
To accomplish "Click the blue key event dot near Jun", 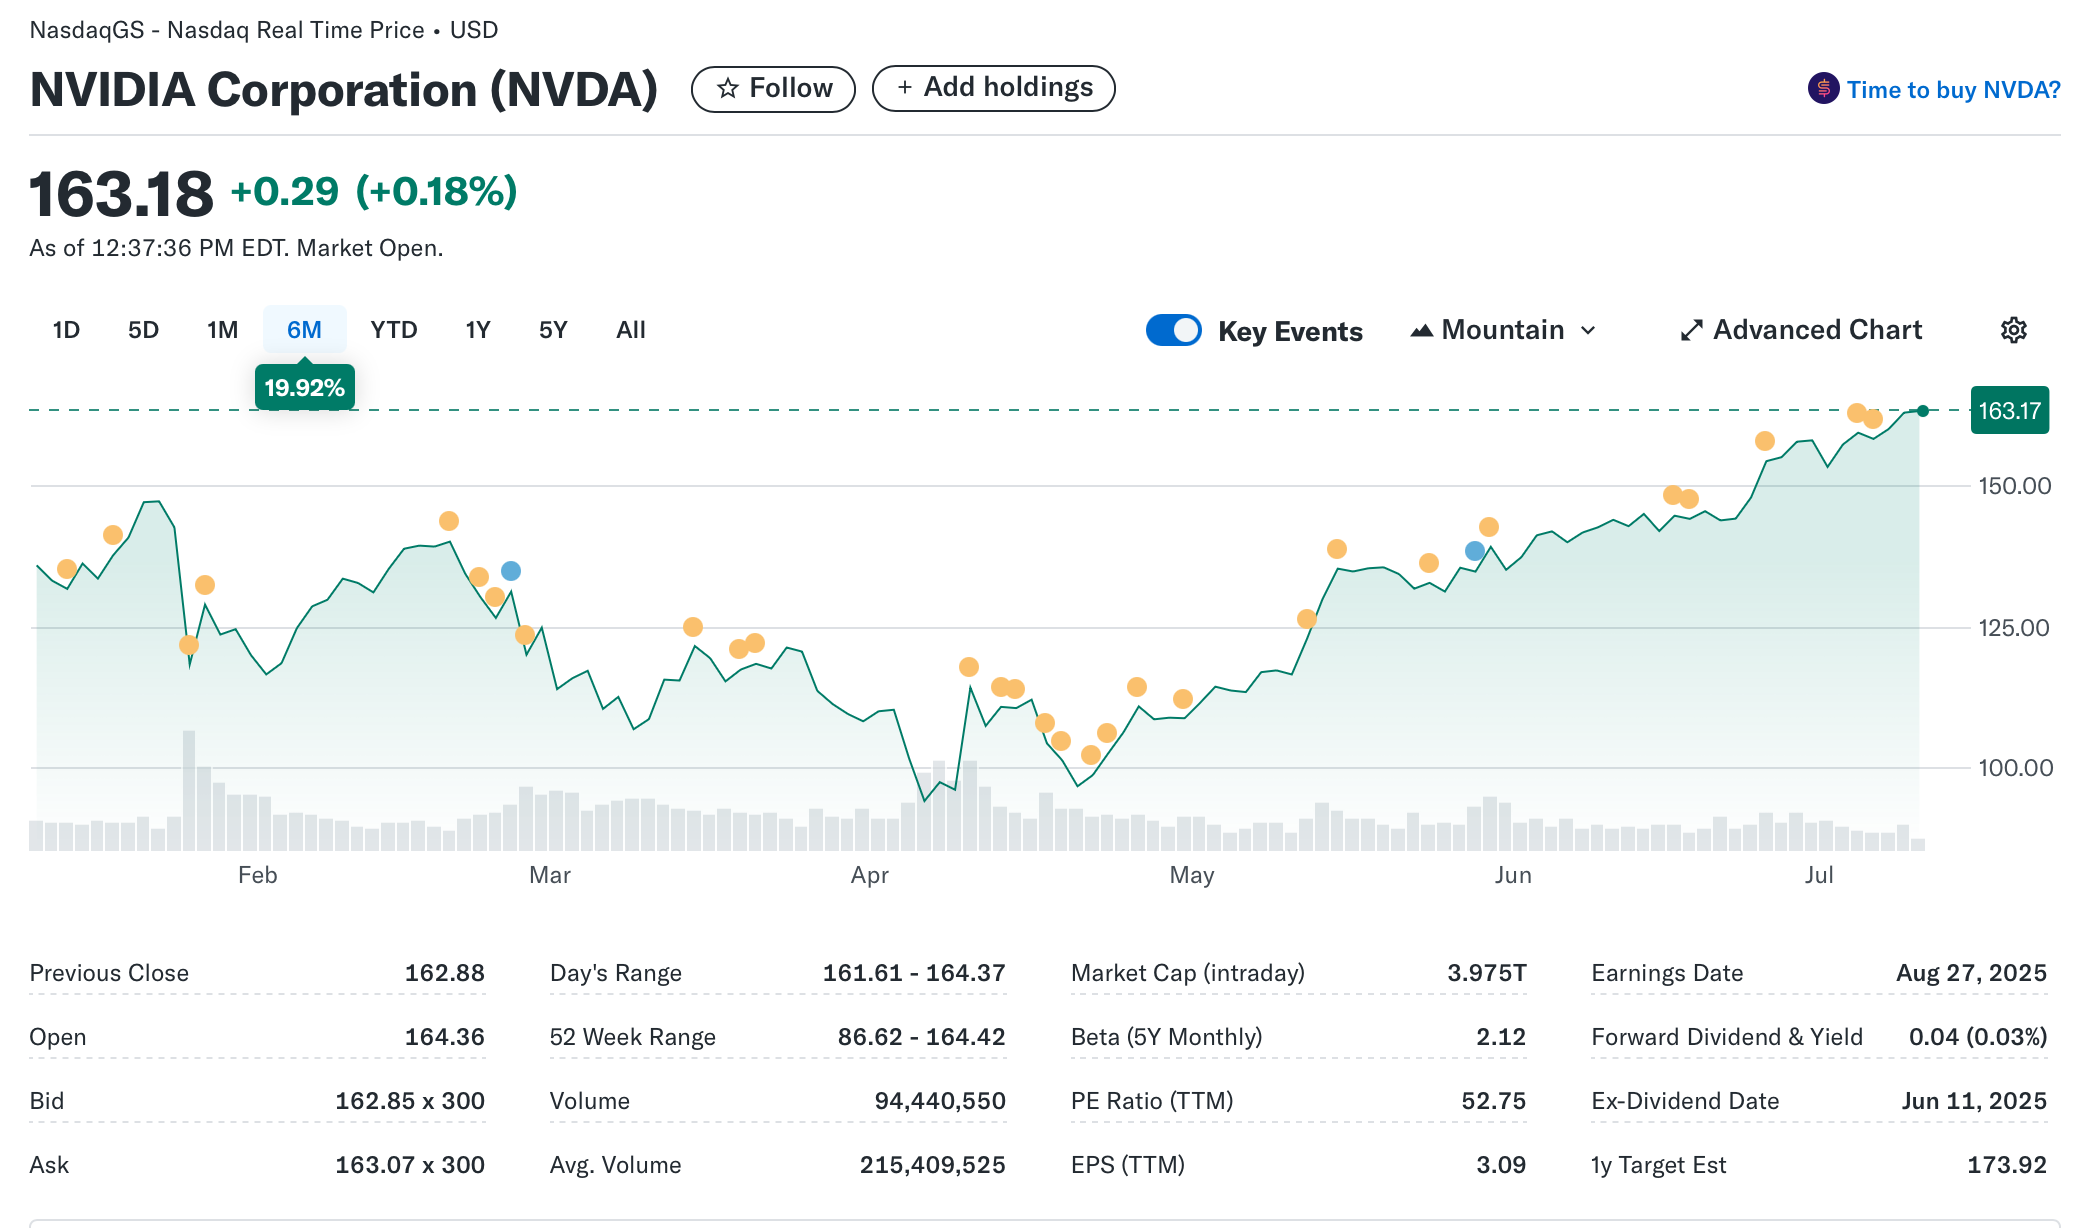I will click(1474, 551).
